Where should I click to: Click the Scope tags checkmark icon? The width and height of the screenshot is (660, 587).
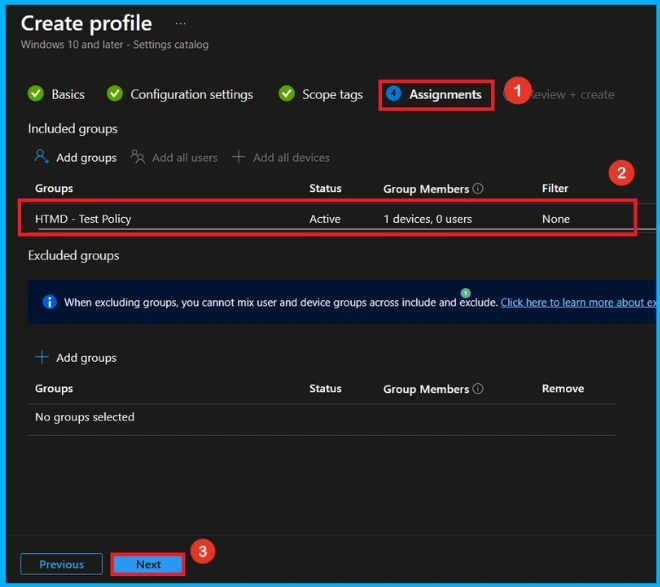click(286, 93)
